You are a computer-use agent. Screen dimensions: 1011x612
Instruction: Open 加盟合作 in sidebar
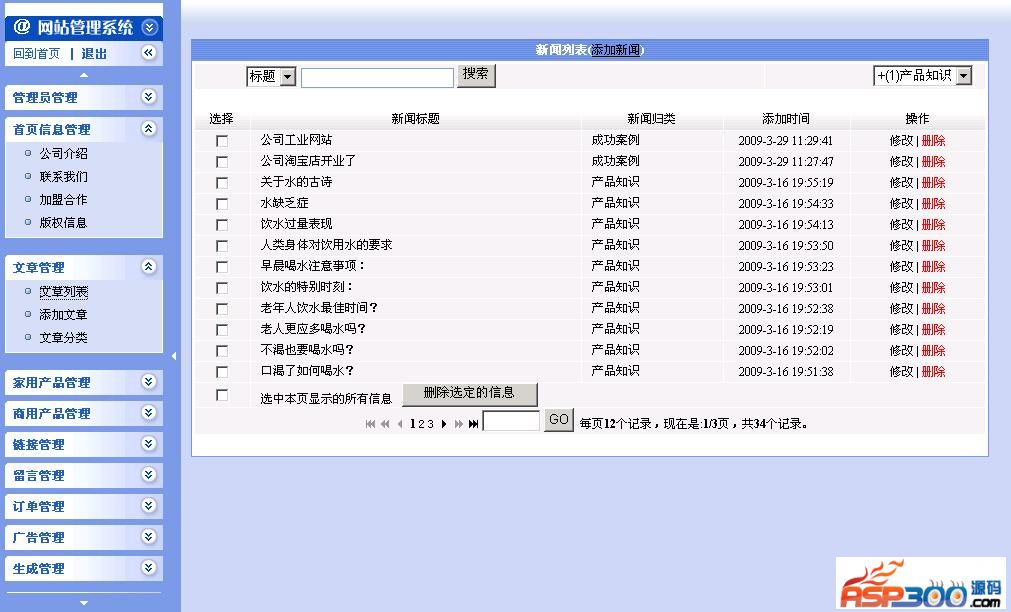tap(63, 200)
